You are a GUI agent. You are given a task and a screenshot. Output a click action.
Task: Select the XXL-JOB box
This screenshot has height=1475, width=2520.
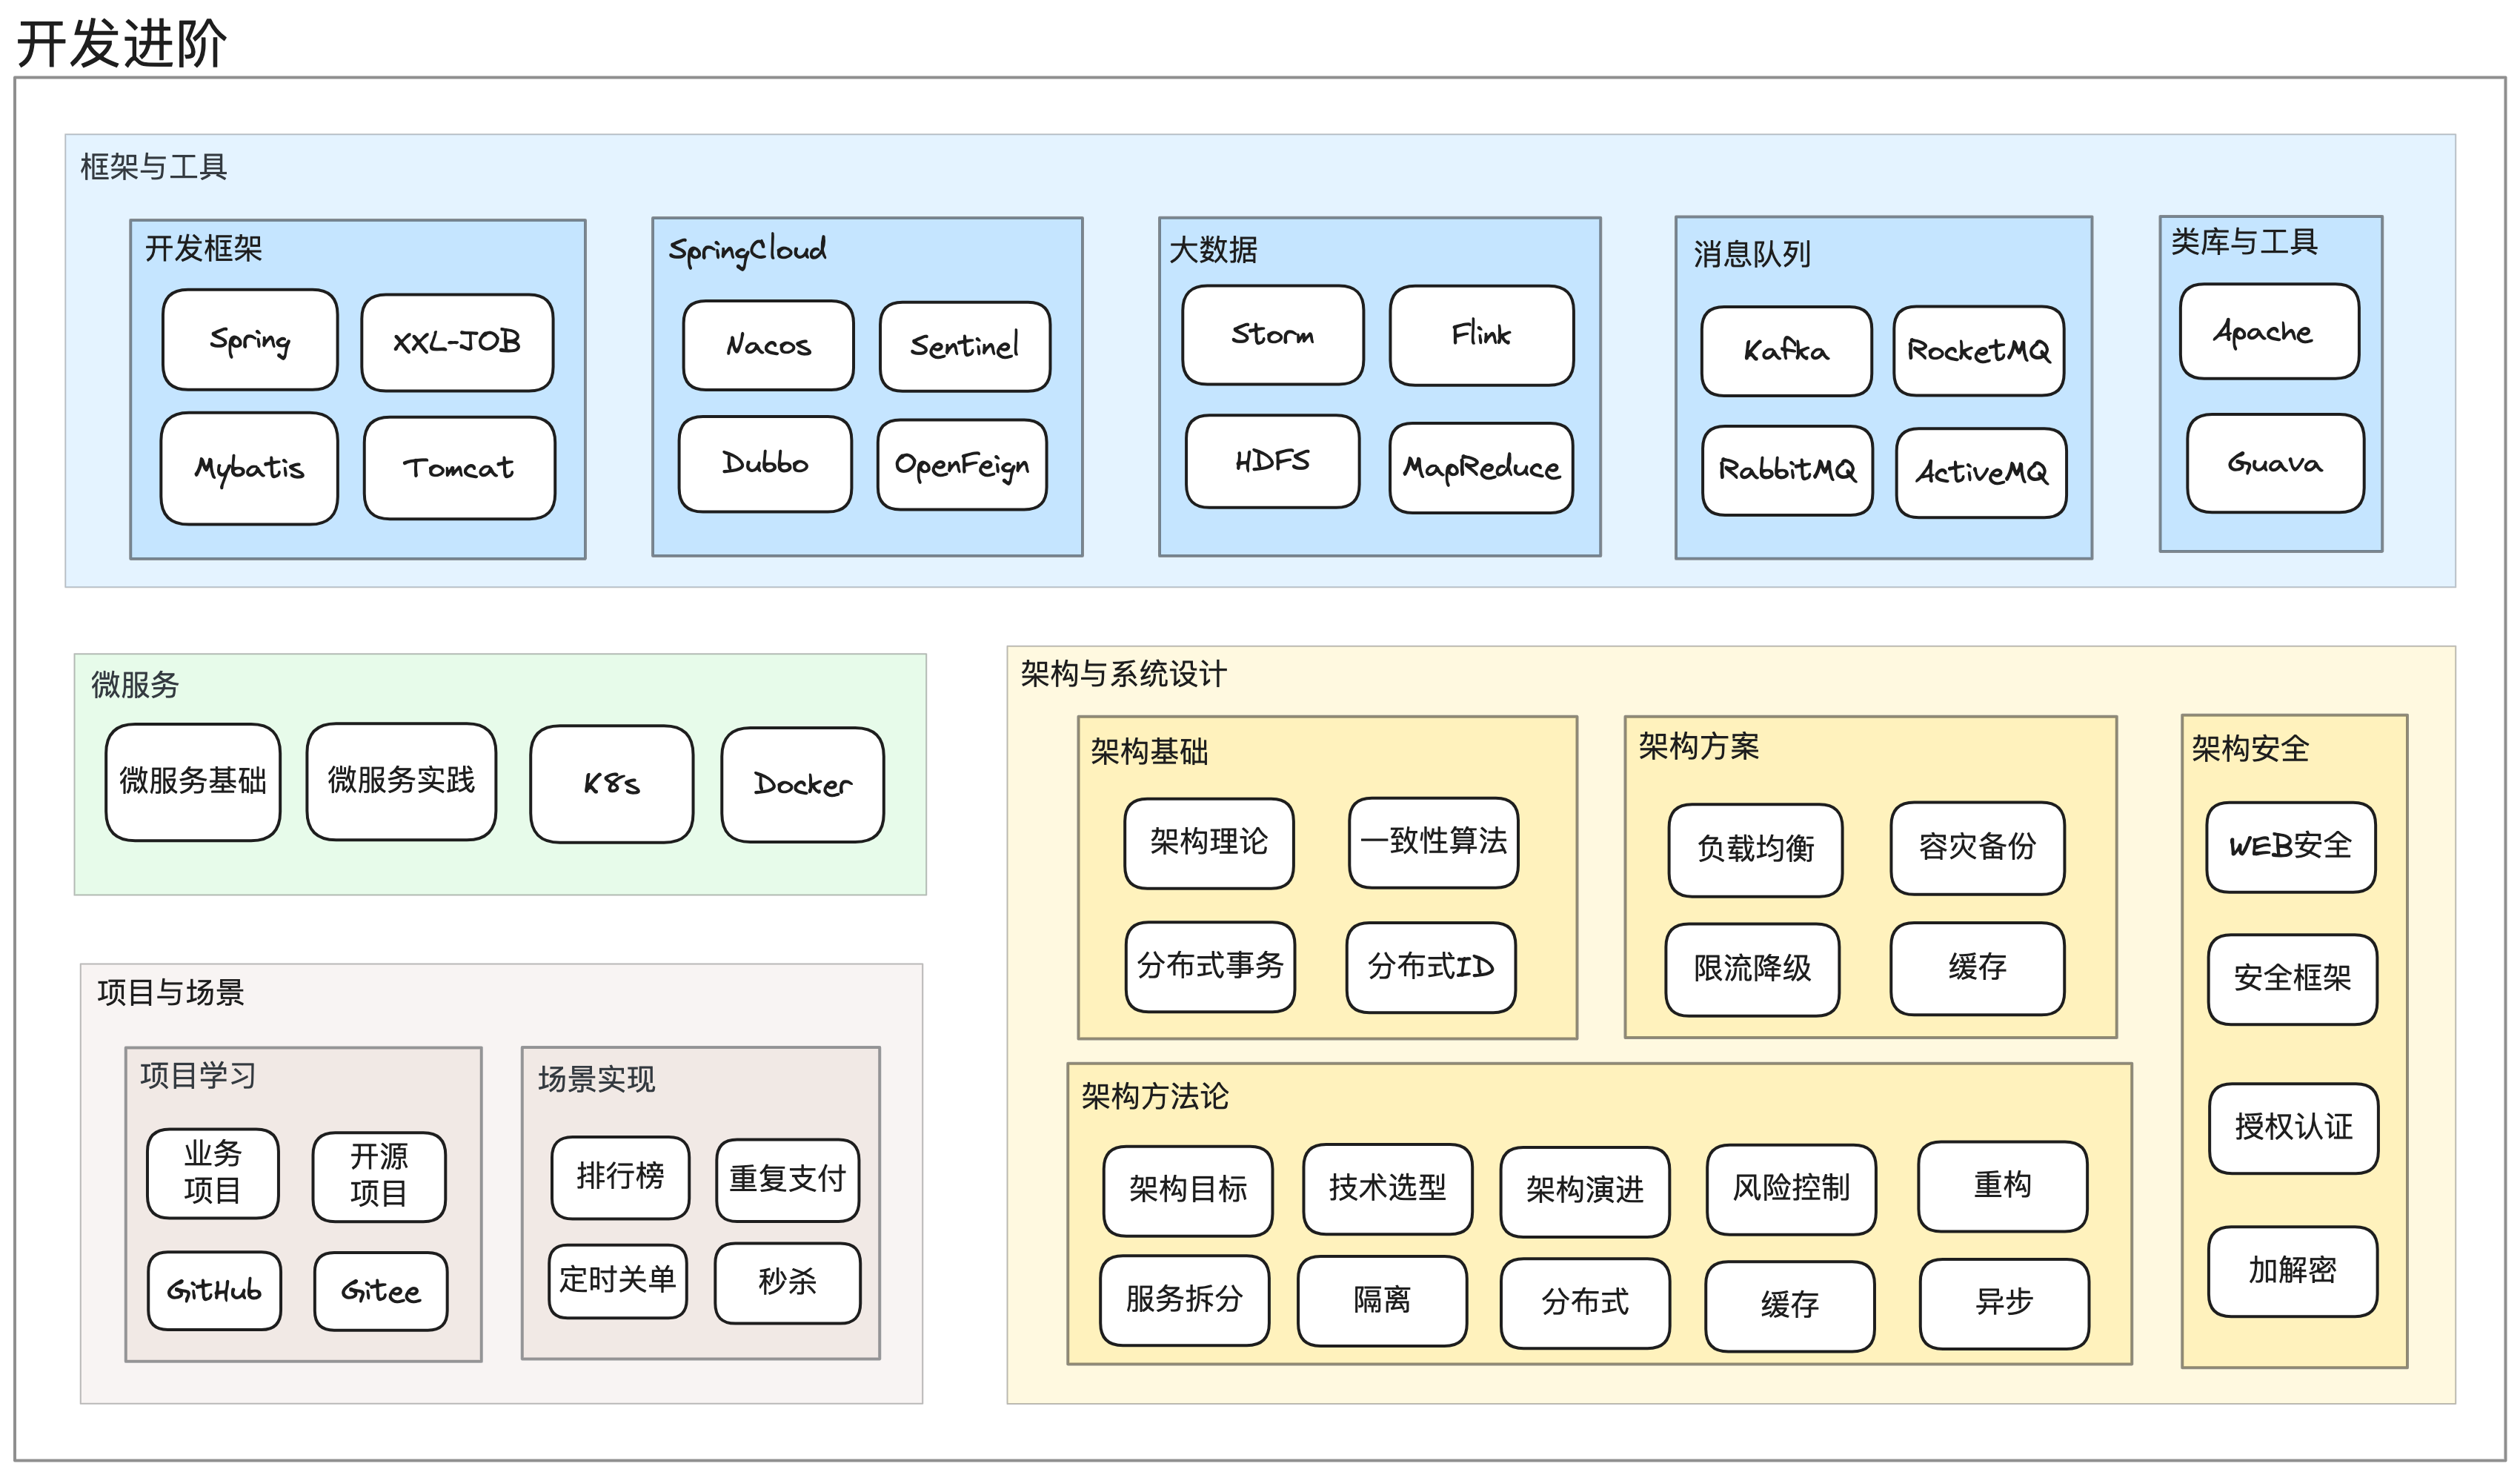[457, 342]
